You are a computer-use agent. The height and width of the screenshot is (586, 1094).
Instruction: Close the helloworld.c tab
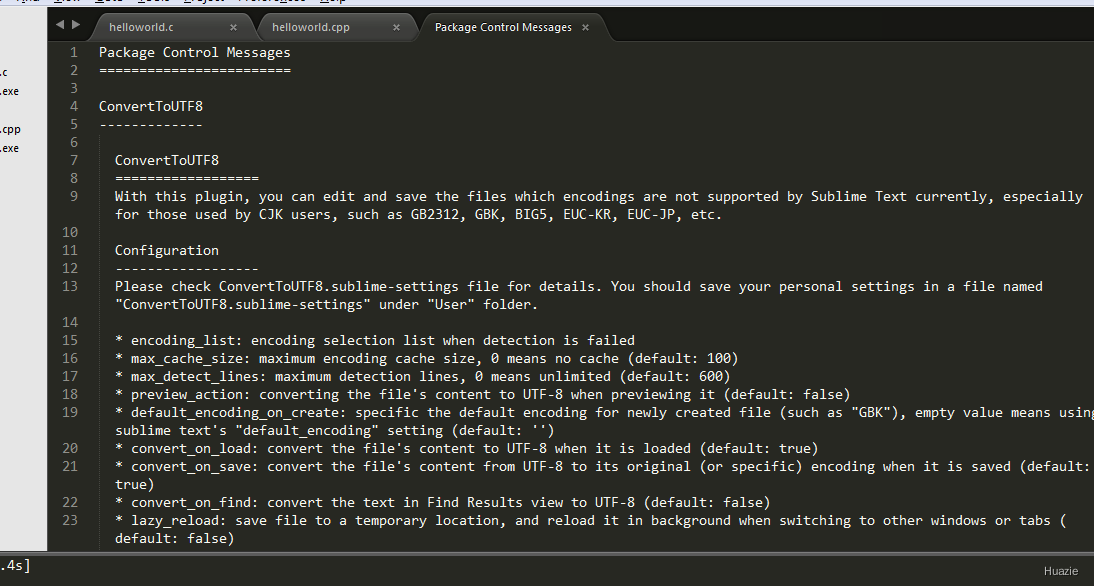[234, 28]
